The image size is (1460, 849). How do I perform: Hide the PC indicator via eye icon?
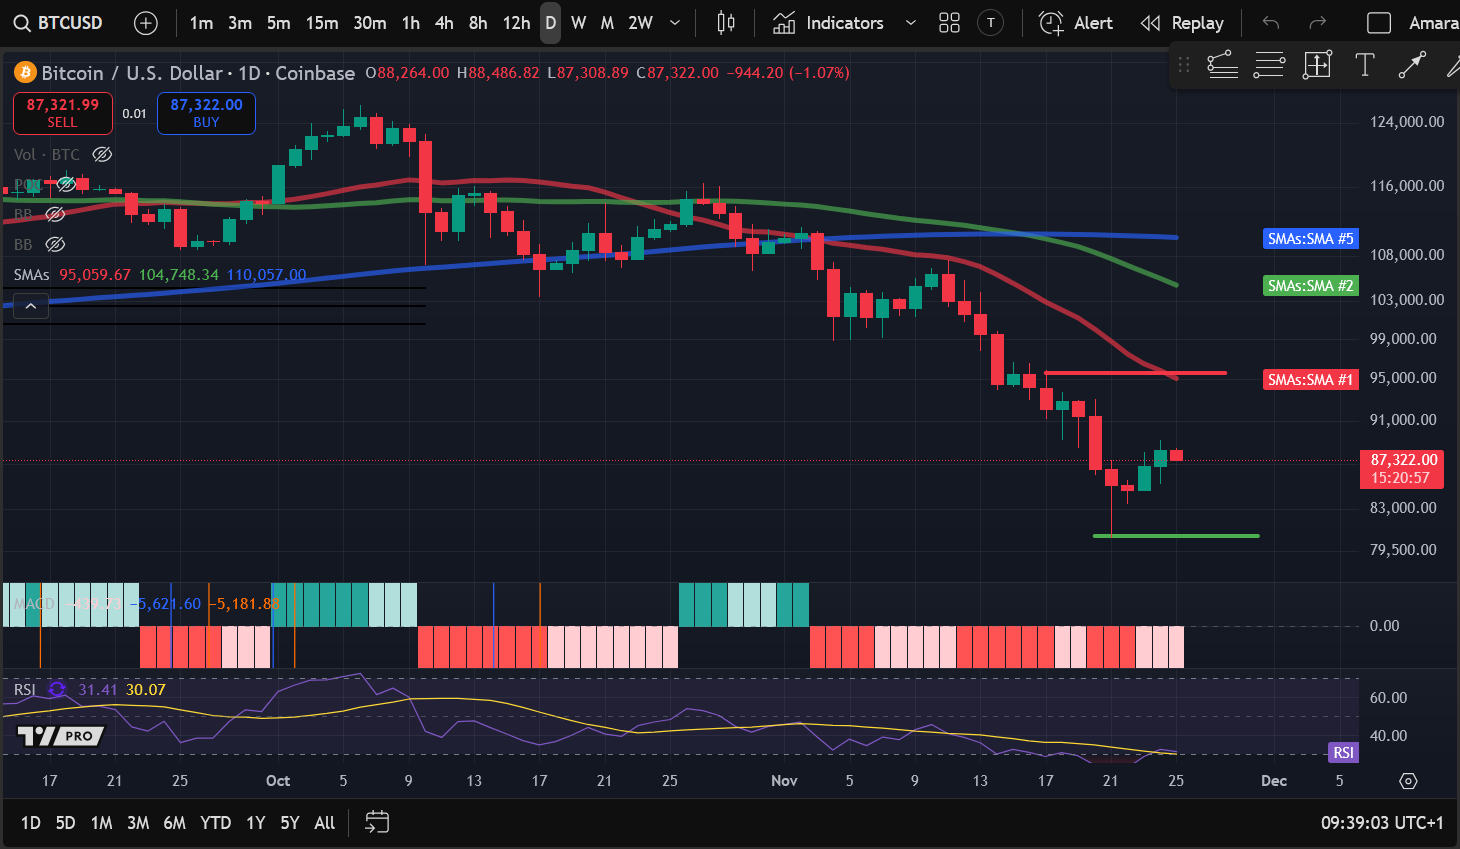click(65, 184)
